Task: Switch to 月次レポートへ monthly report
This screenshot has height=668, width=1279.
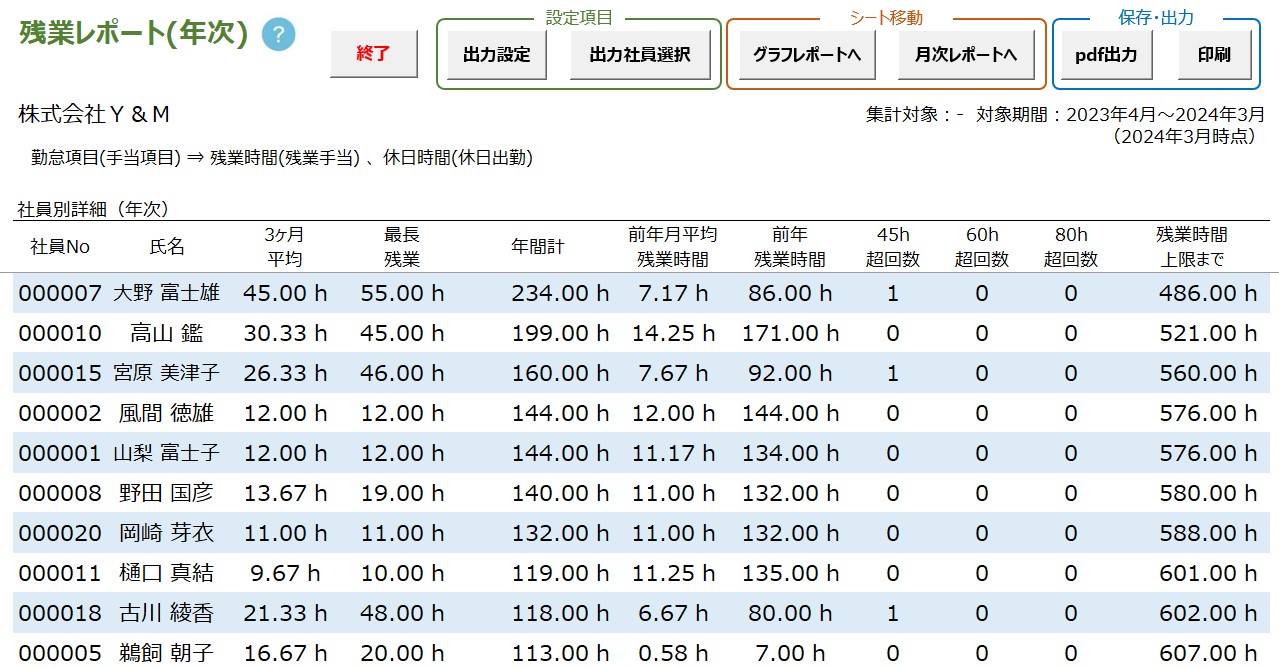Action: pos(966,55)
